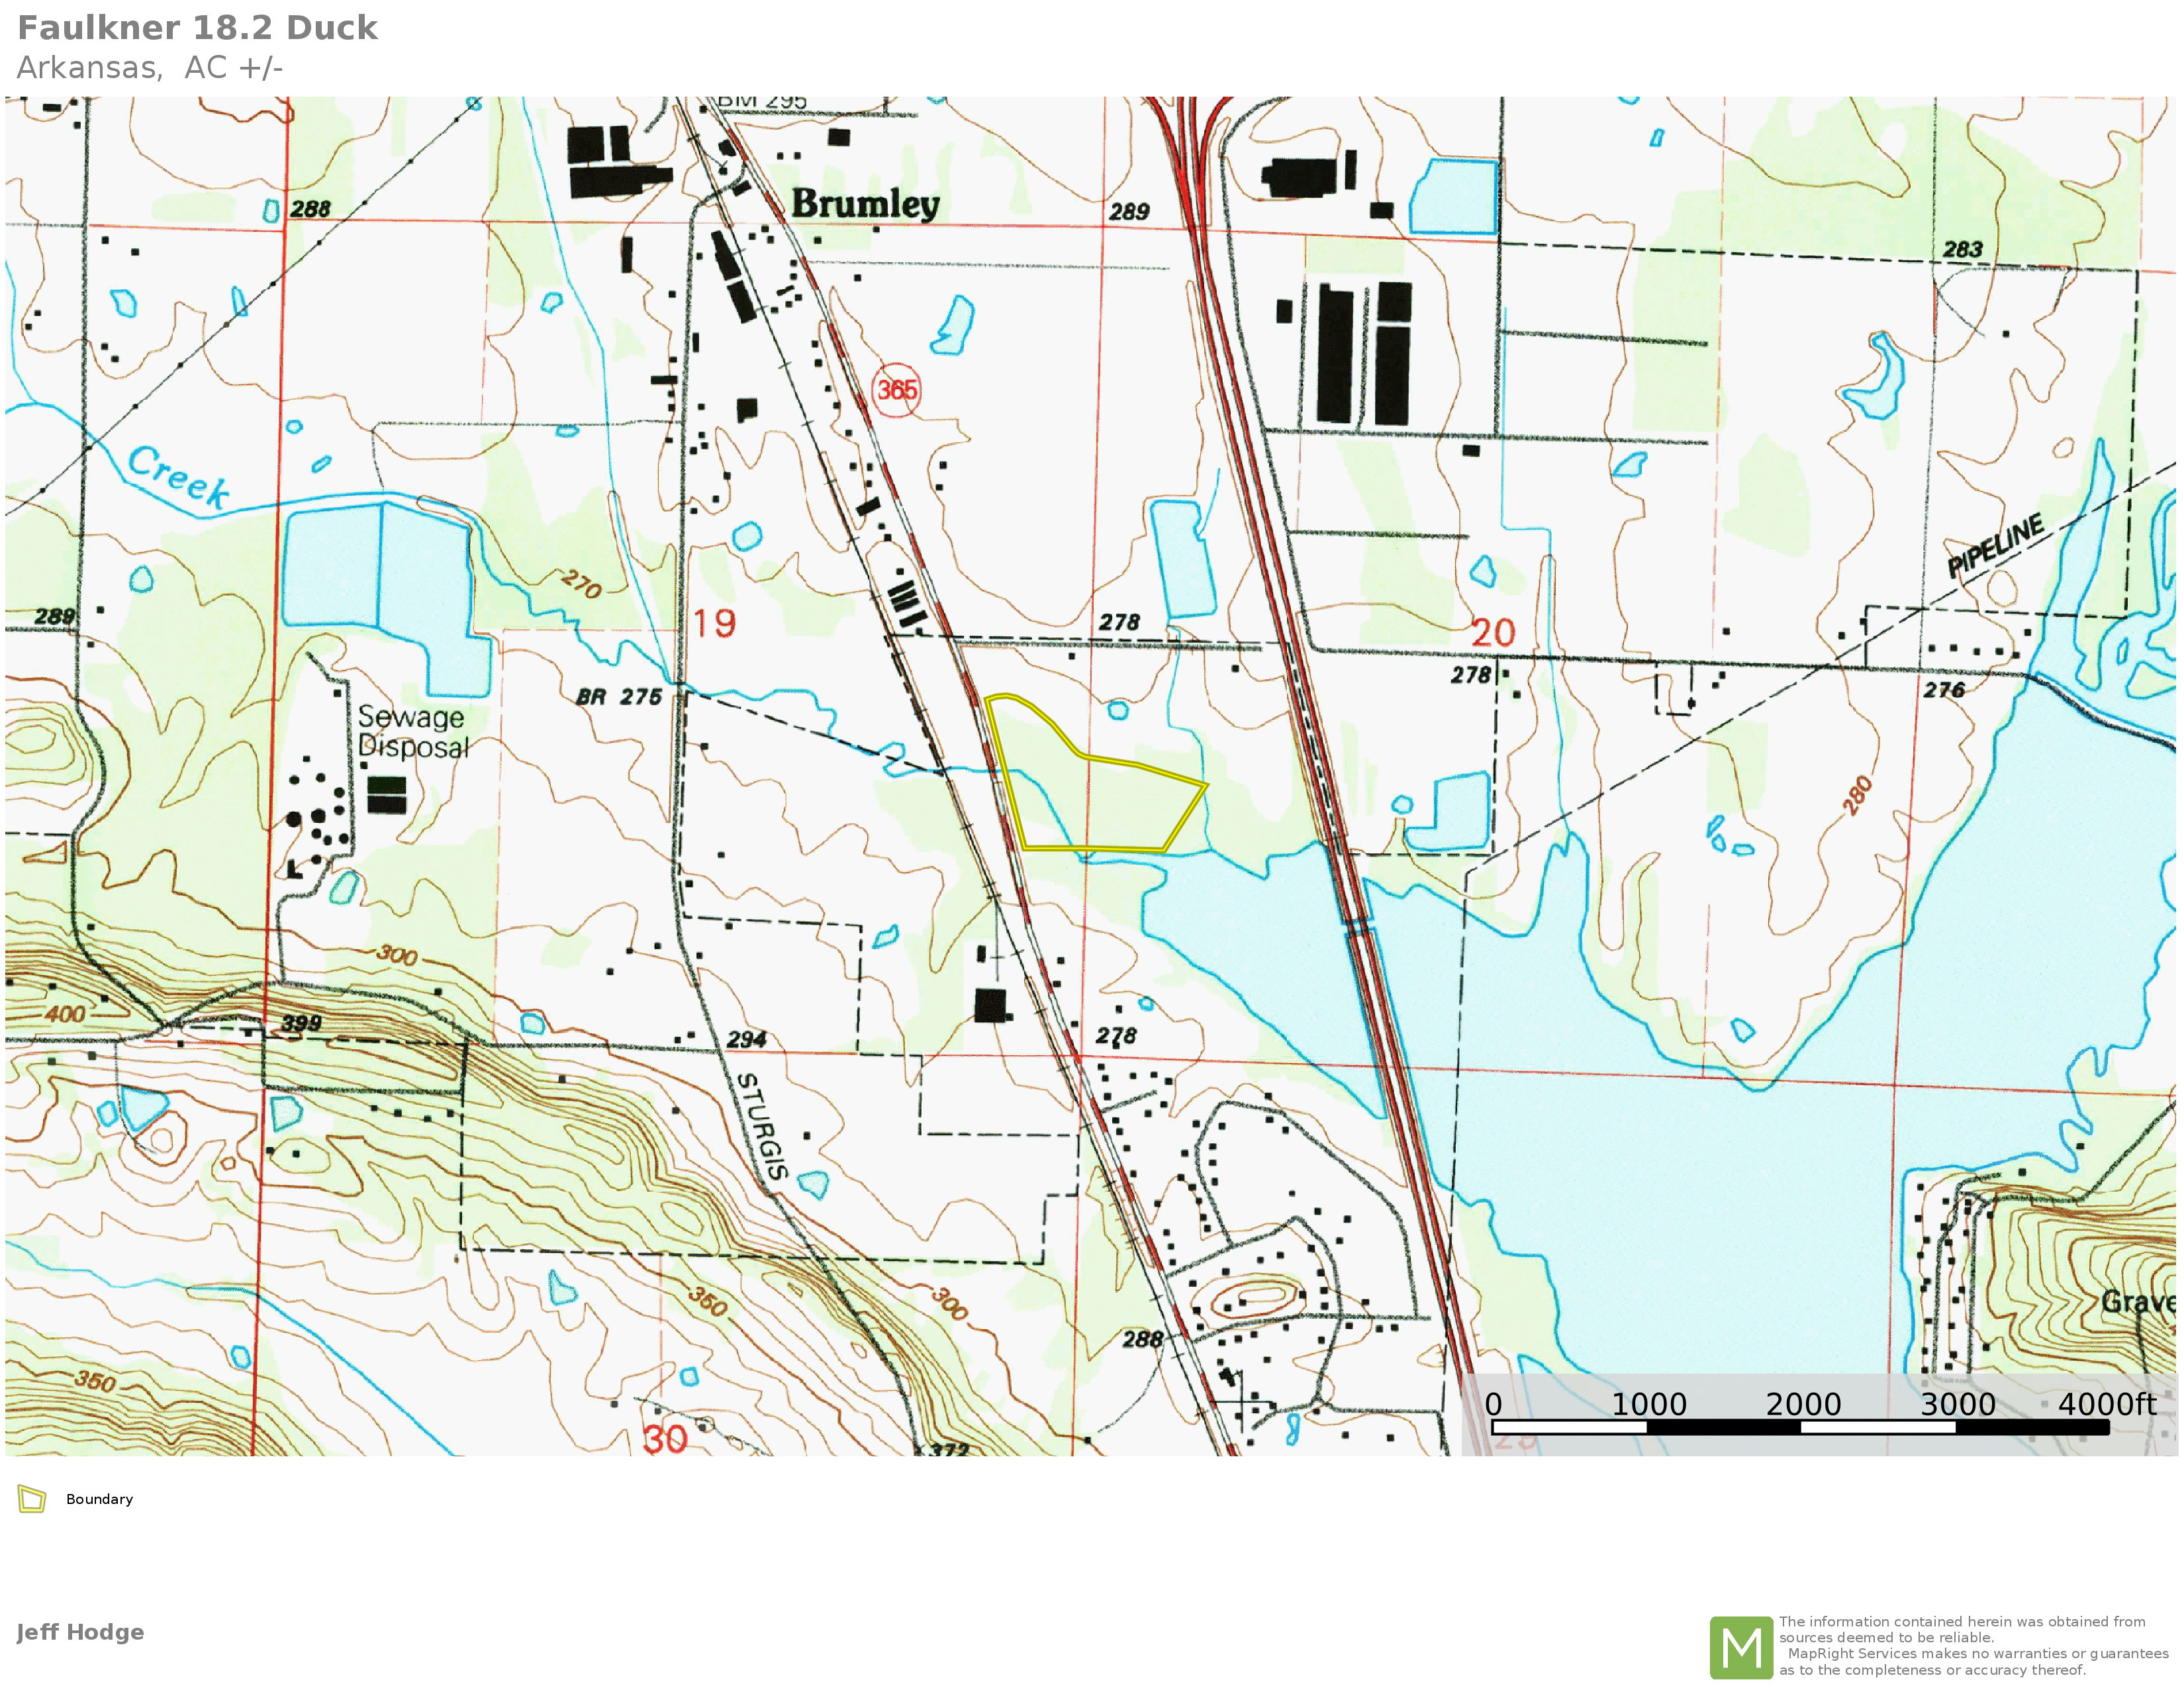This screenshot has height=1688, width=2184.
Task: Click the Faulkner 18.2 Duck title
Action: point(197,28)
